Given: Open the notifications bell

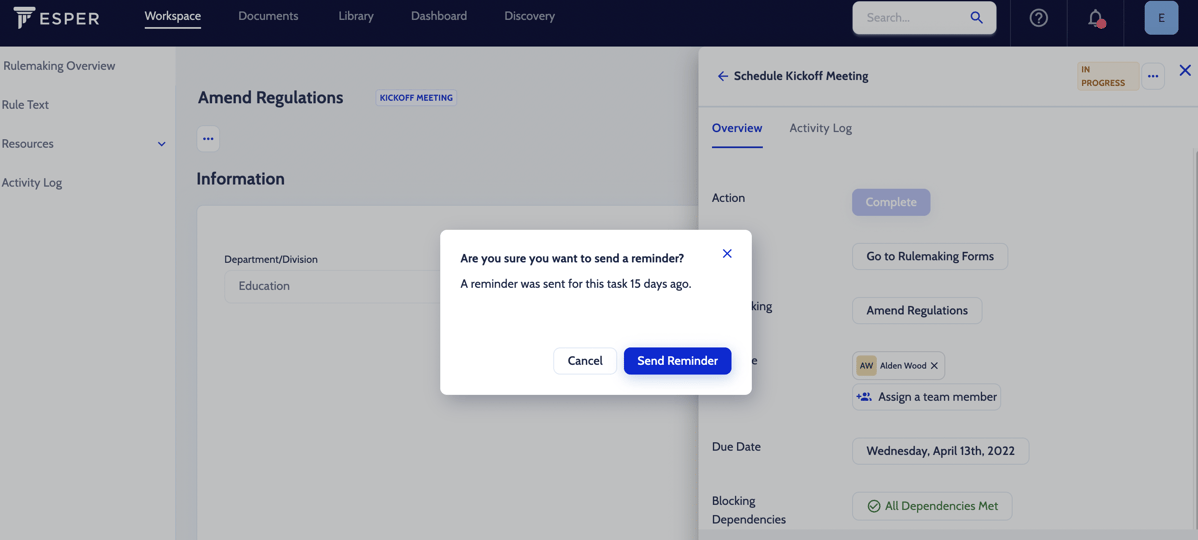Looking at the screenshot, I should pos(1096,17).
